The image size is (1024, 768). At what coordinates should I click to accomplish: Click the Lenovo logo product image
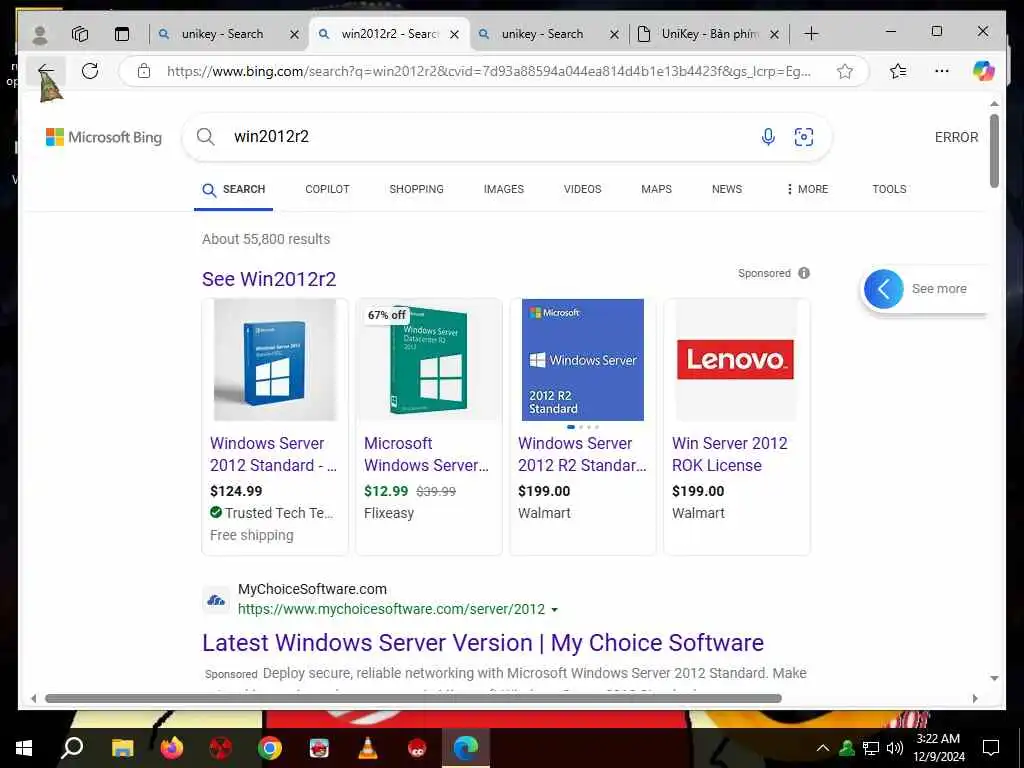click(x=736, y=360)
